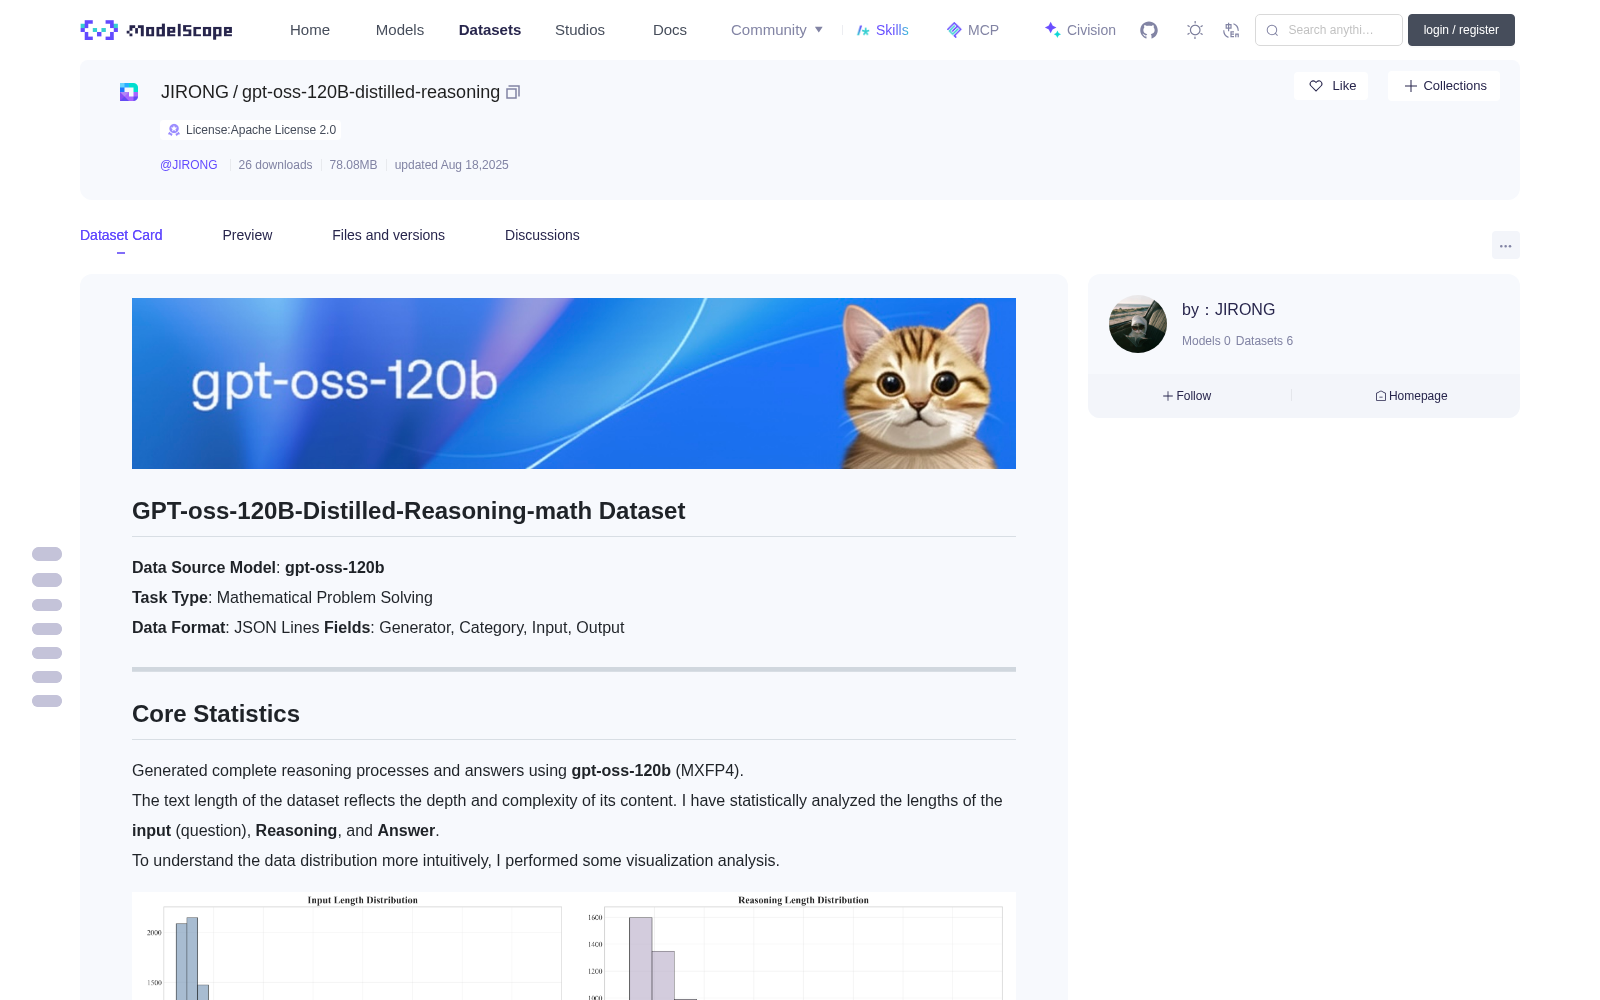
Task: Follow the author JIRONG
Action: tap(1187, 396)
